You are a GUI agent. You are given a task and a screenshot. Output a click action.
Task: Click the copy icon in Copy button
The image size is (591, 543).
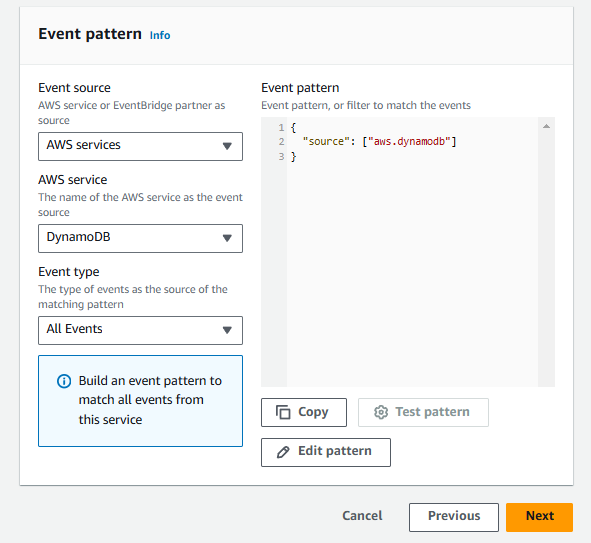[x=283, y=412]
